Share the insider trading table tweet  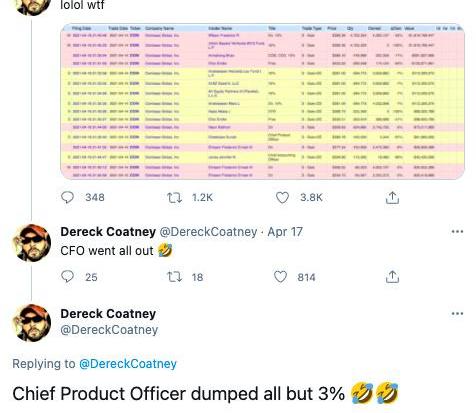[x=392, y=197]
